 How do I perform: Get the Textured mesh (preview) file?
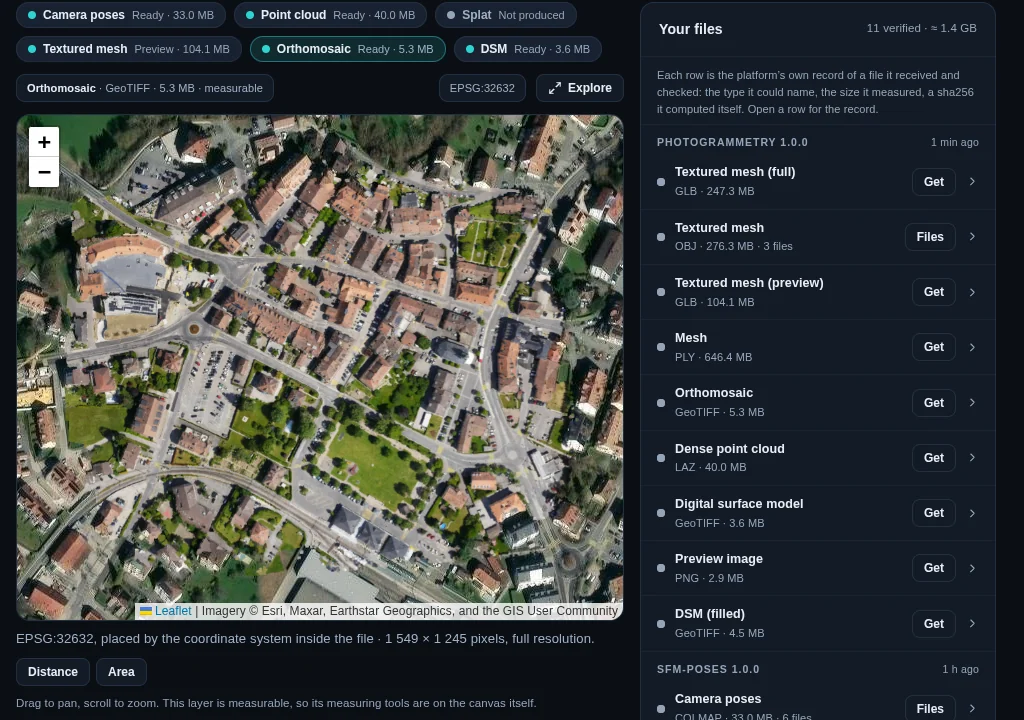coord(933,292)
